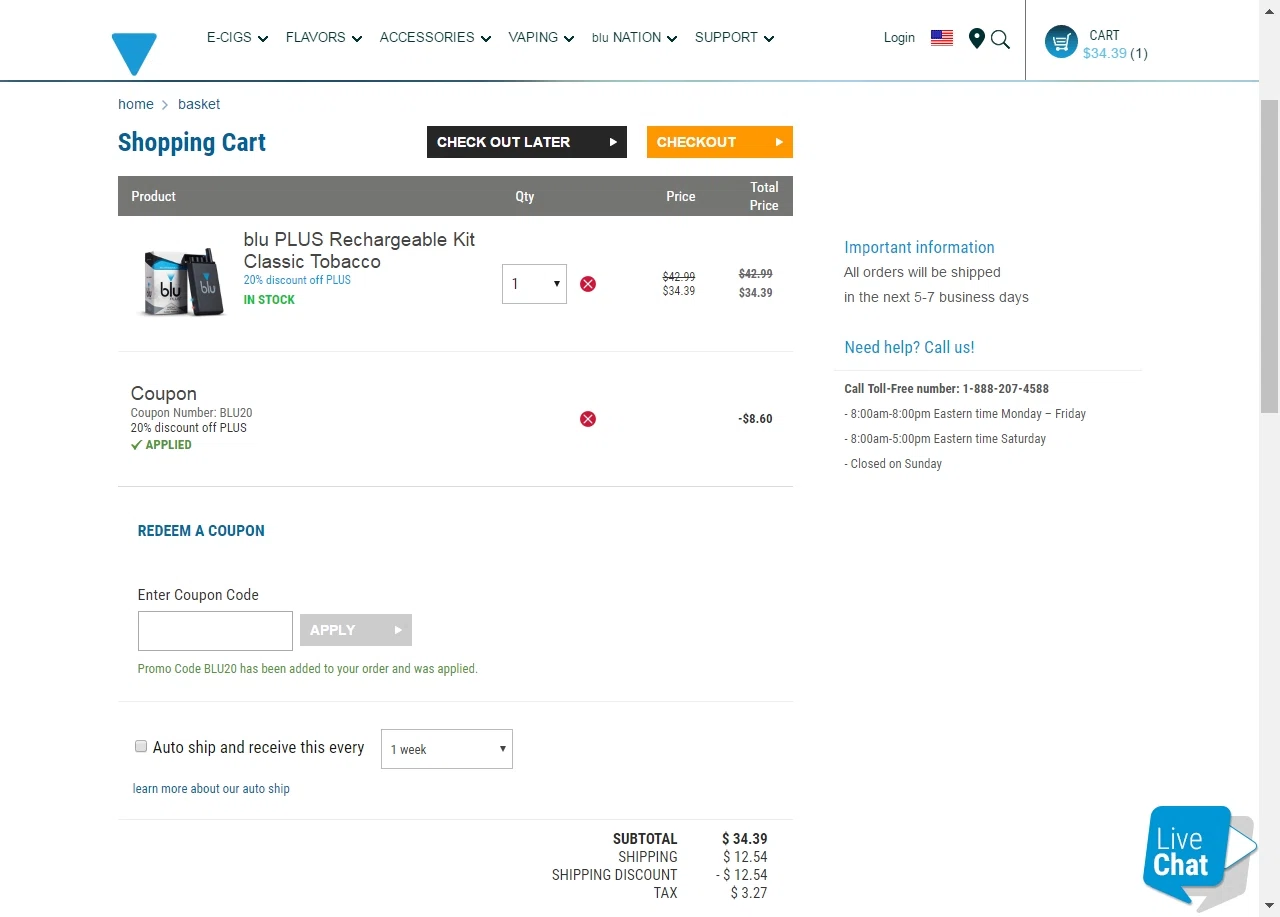The height and width of the screenshot is (917, 1280).
Task: Enable the Auto ship checkbox
Action: [141, 746]
